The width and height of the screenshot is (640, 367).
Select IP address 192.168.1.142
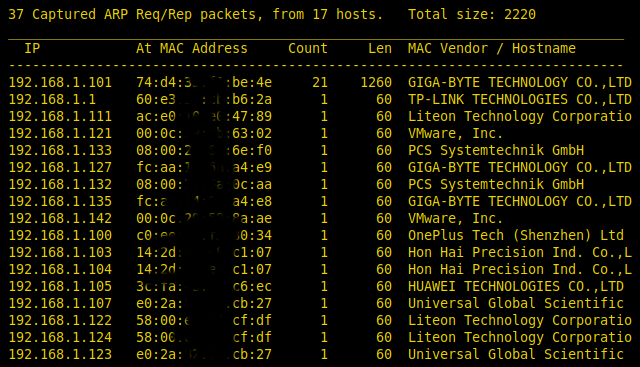pos(60,218)
